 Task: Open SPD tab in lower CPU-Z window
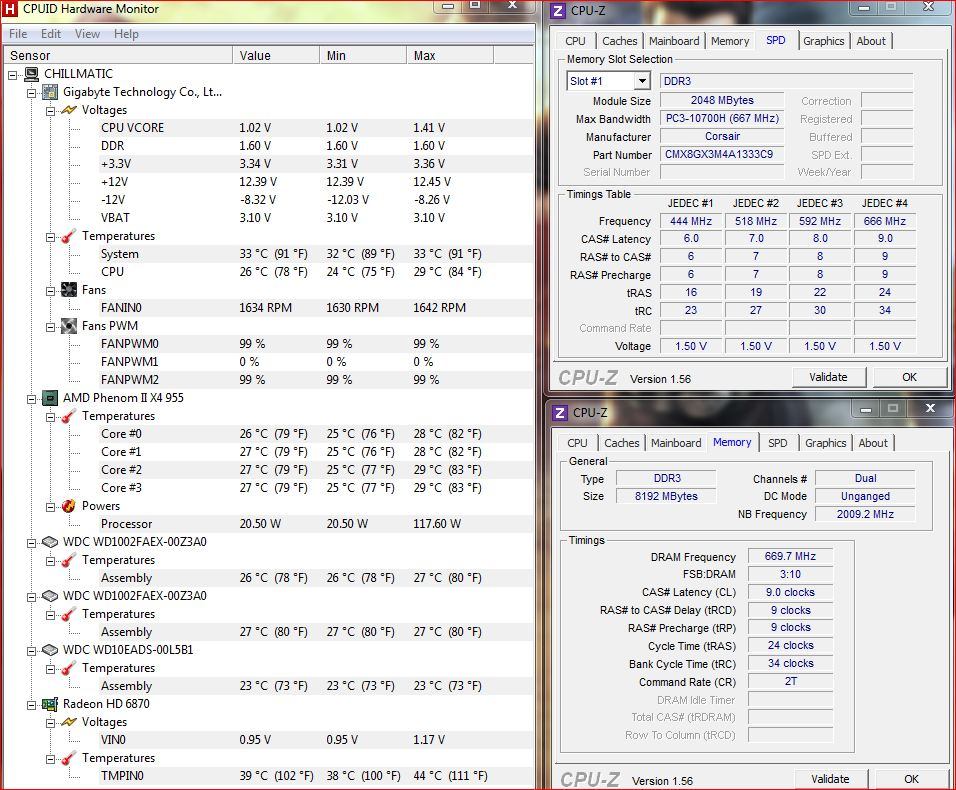[777, 443]
